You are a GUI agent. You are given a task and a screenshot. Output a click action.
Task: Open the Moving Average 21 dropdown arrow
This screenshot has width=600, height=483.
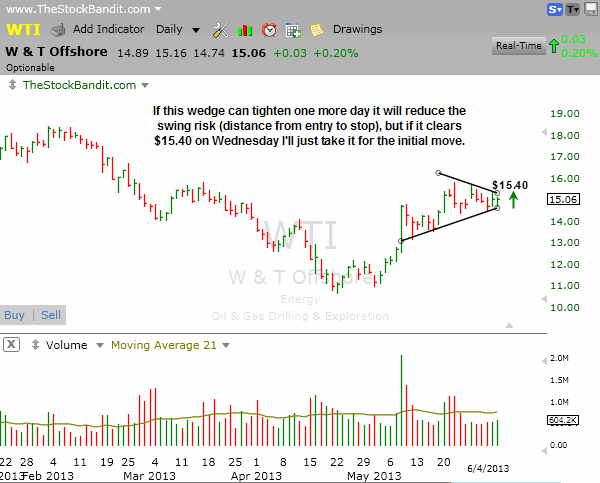coord(226,345)
